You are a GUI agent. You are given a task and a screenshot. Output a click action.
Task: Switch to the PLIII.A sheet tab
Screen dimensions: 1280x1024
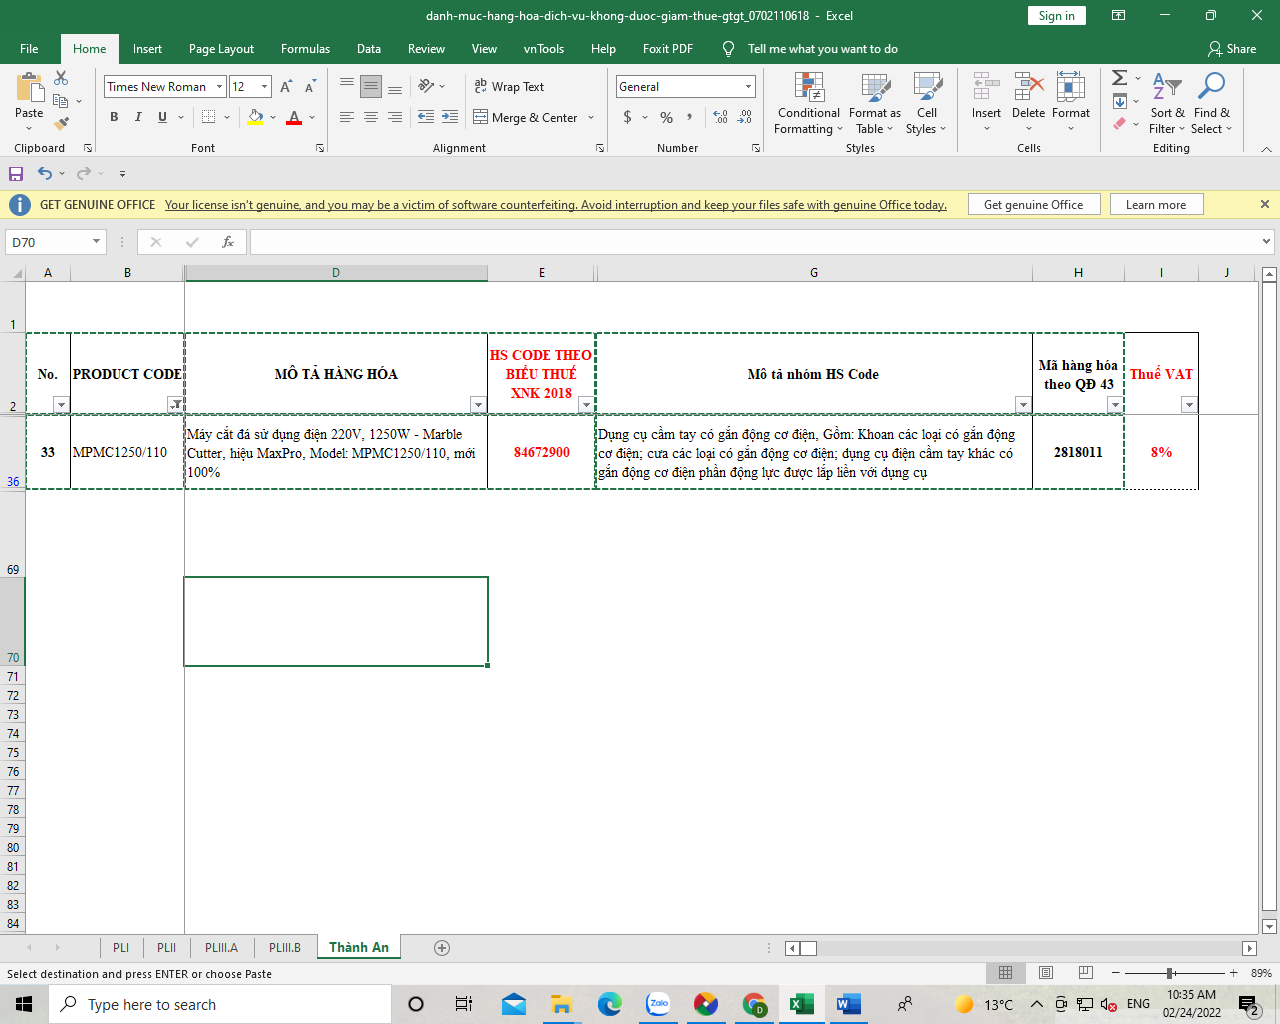[x=221, y=948]
